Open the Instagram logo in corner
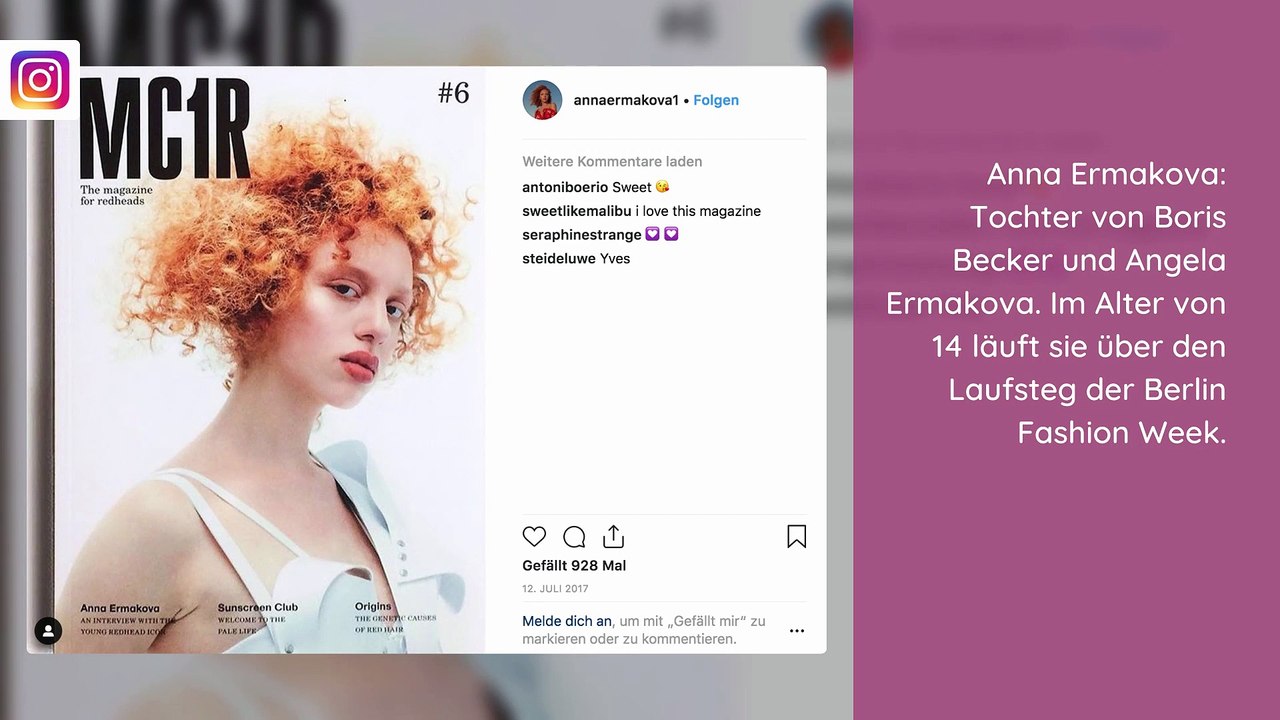The height and width of the screenshot is (720, 1280). coord(40,80)
